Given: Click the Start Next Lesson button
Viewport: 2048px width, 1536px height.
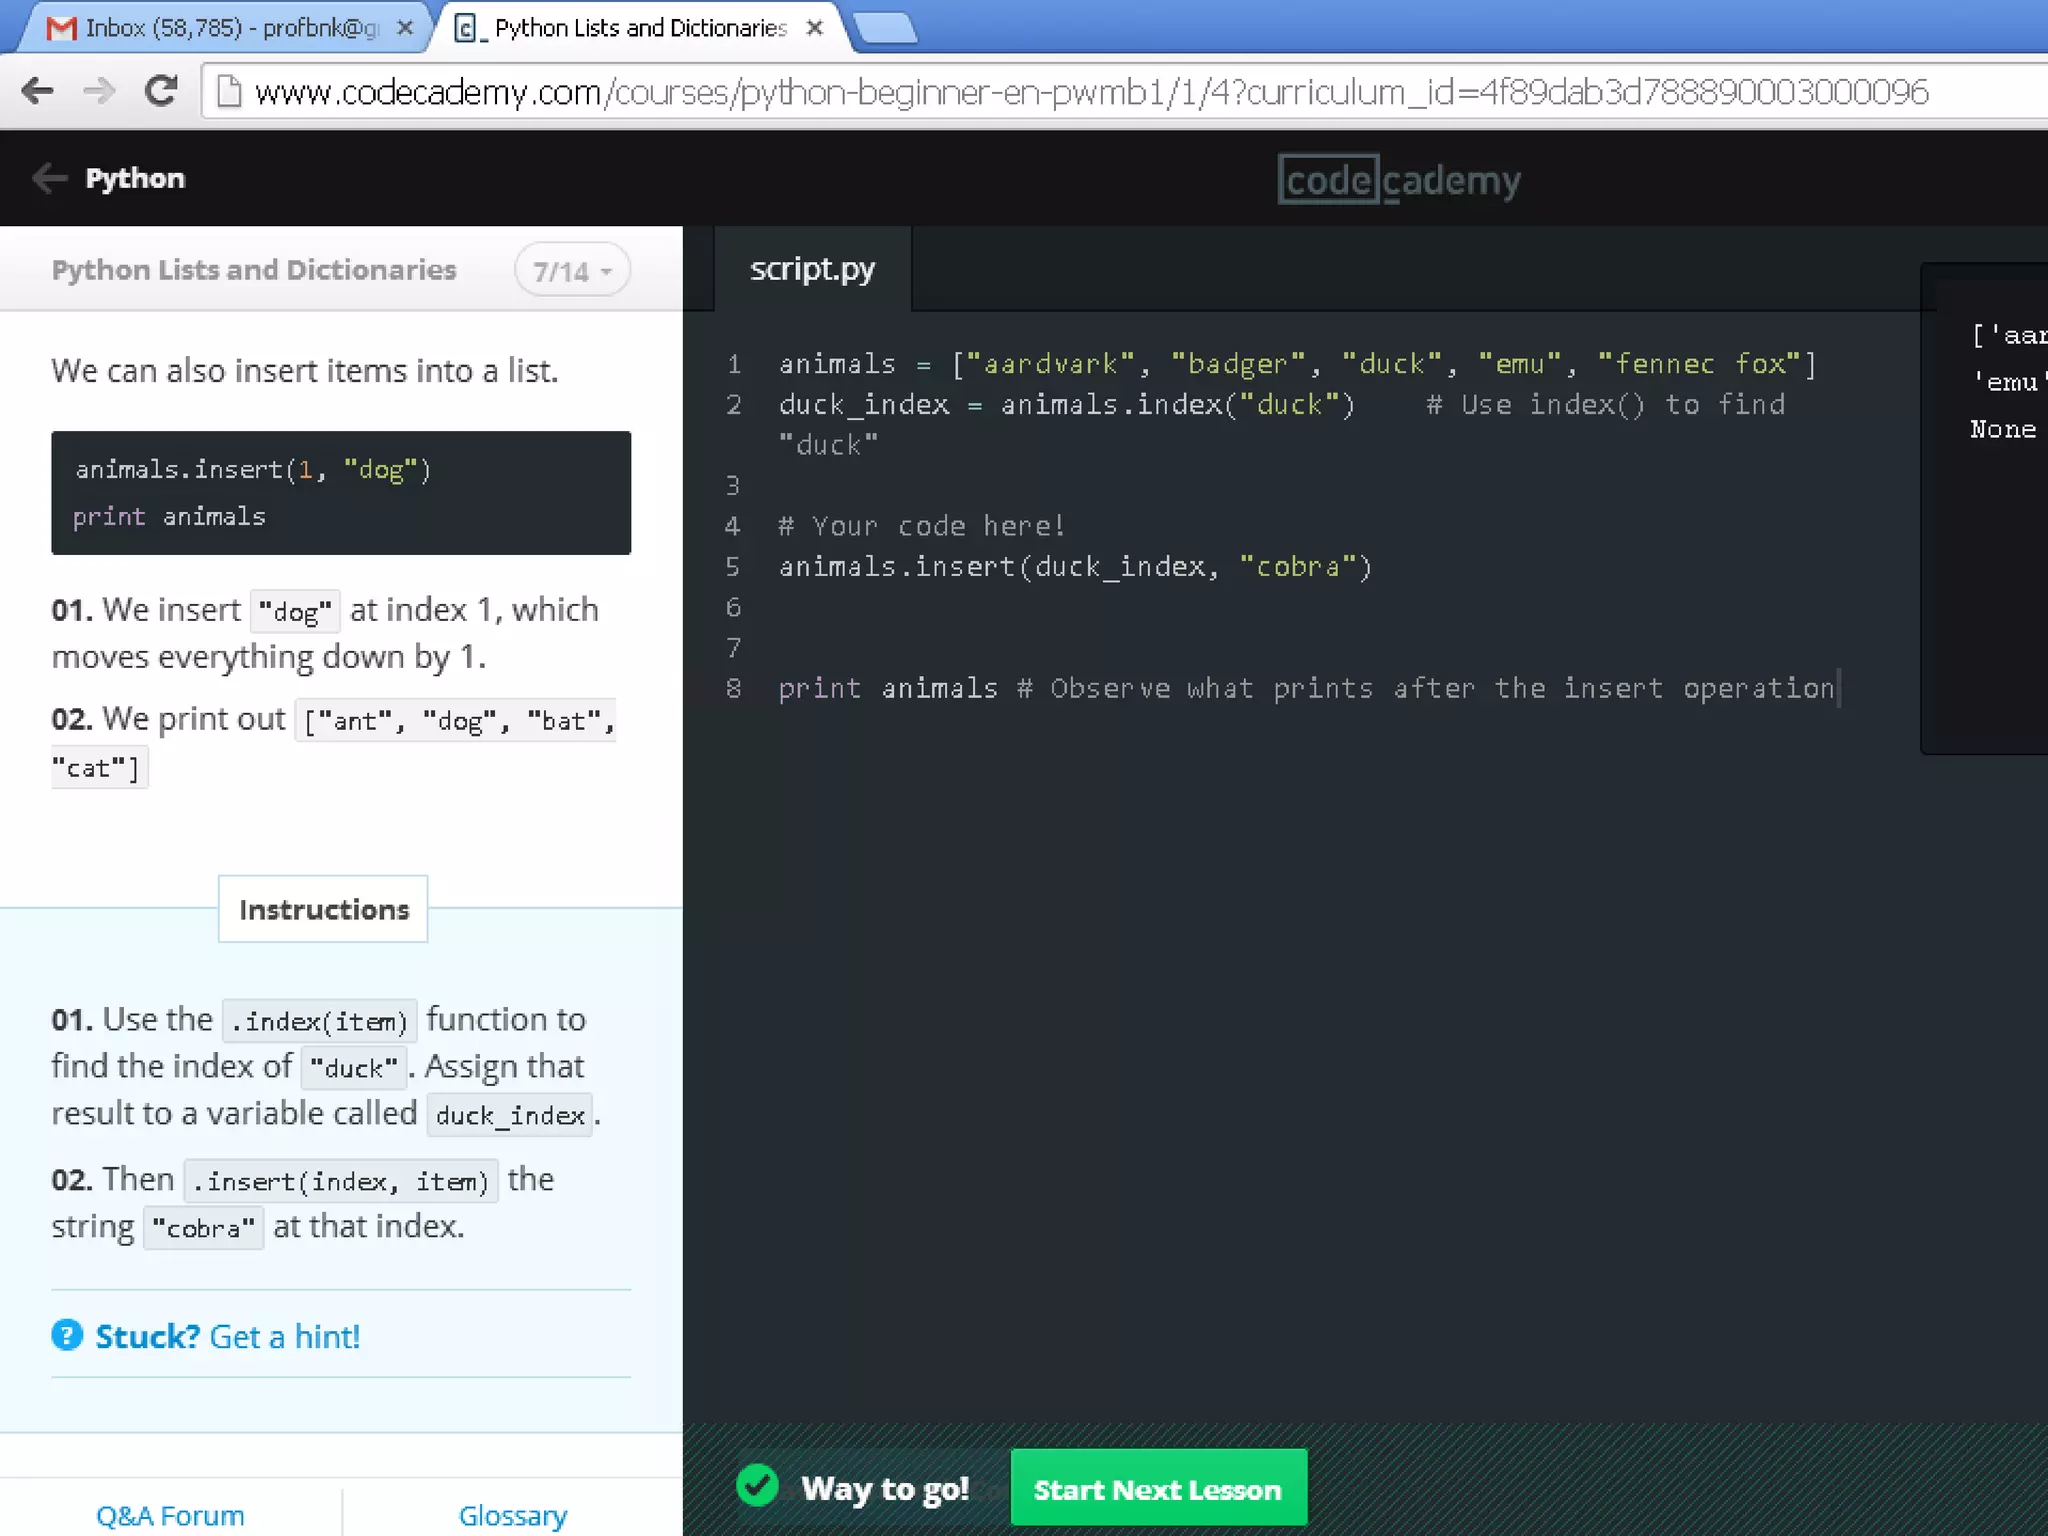Looking at the screenshot, I should click(x=1159, y=1488).
